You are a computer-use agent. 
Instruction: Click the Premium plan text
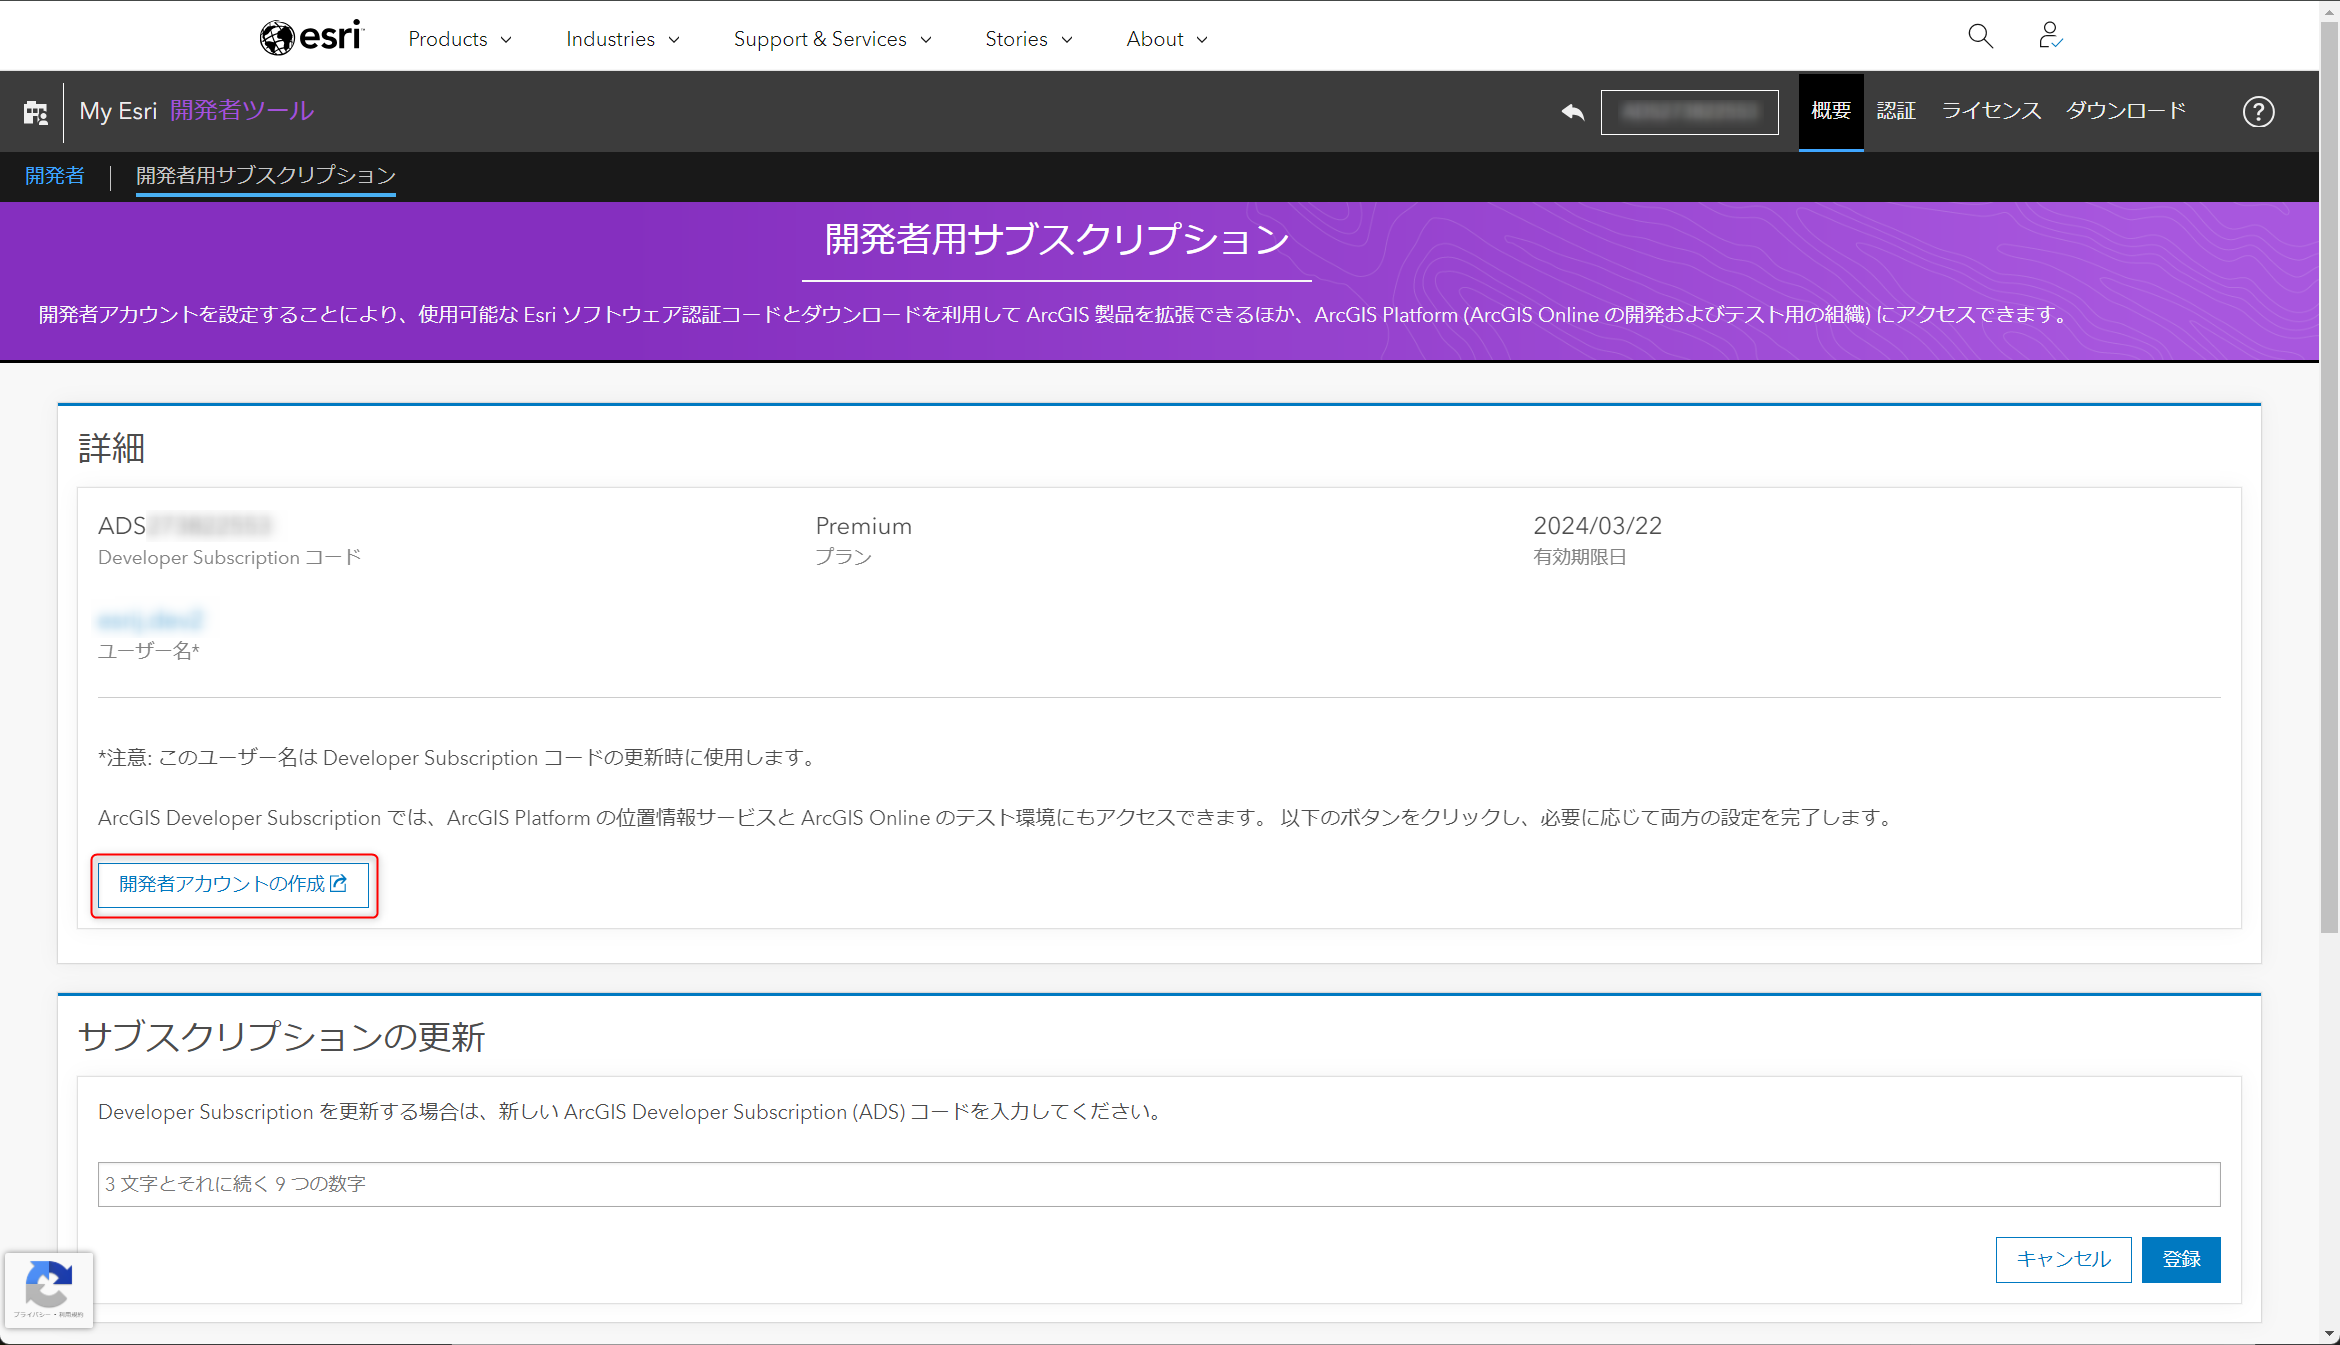pyautogui.click(x=864, y=526)
